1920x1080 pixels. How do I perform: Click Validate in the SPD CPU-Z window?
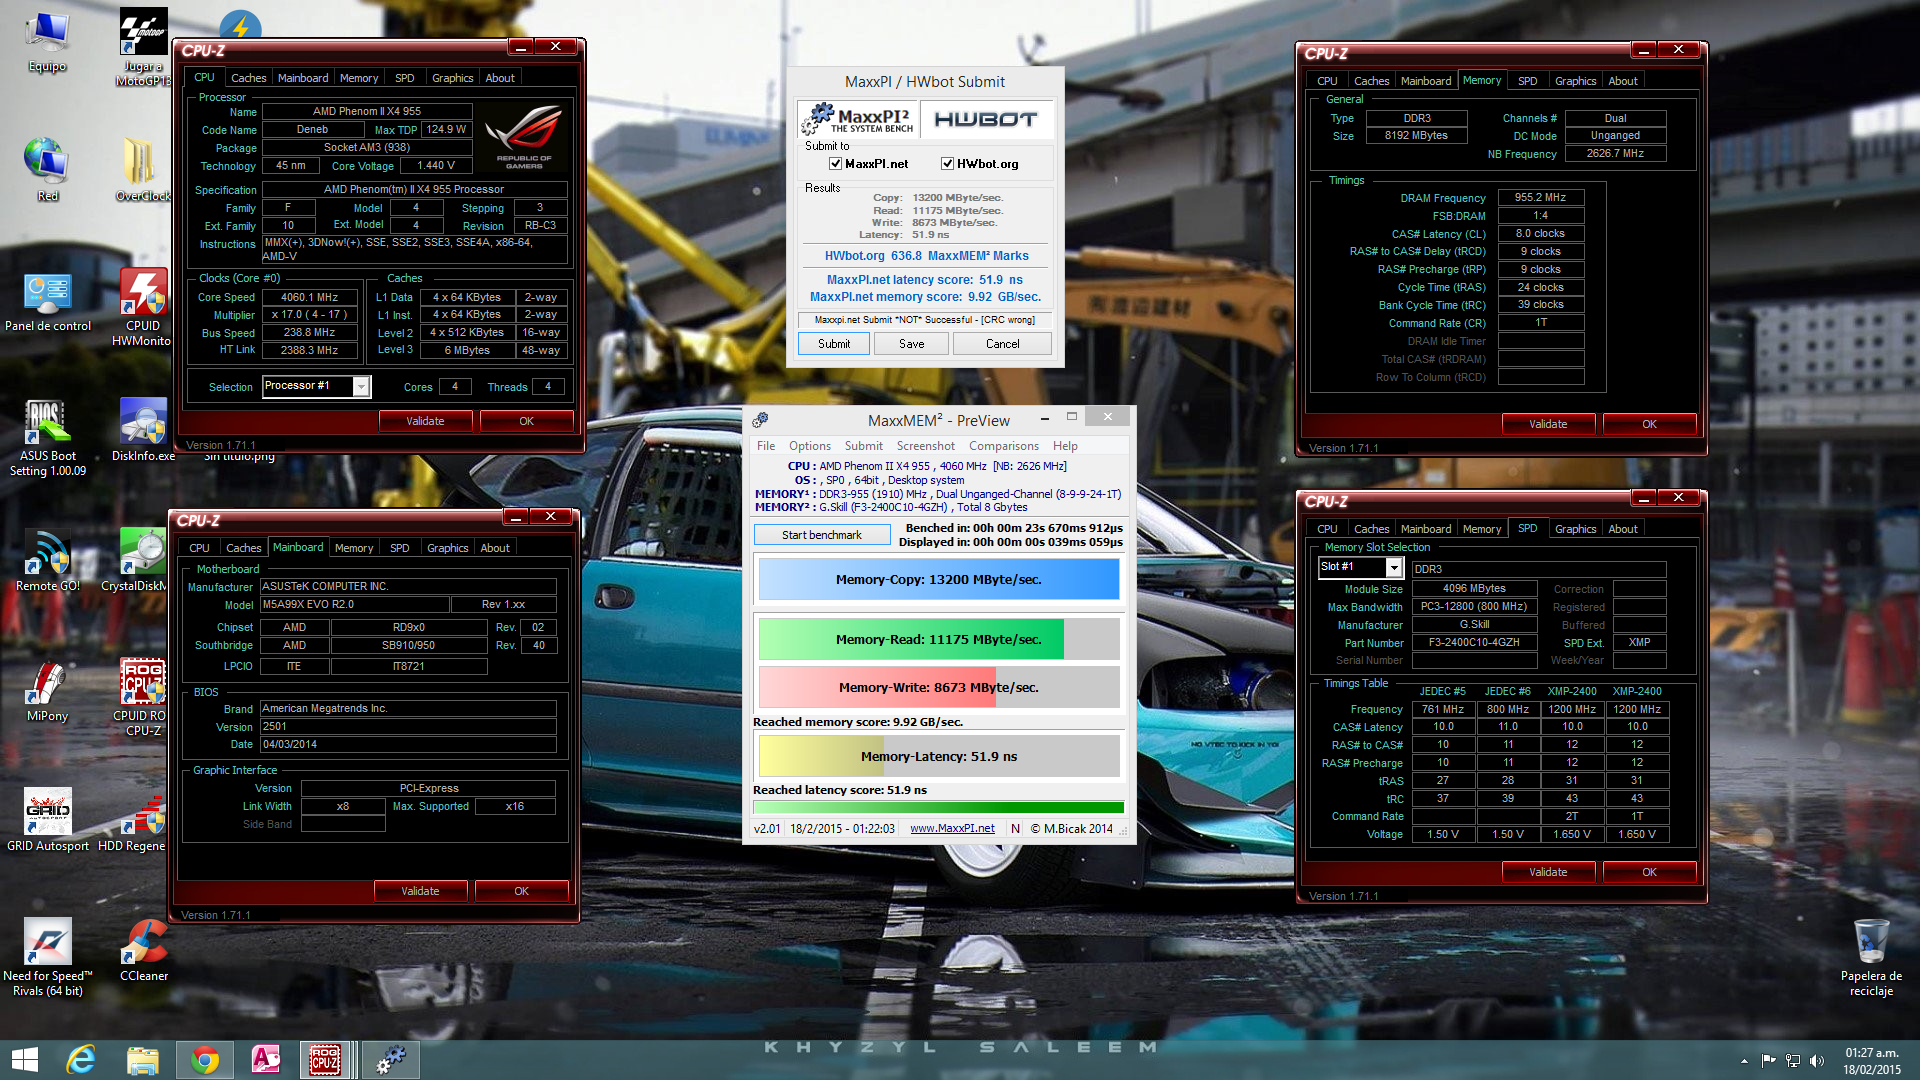click(x=1548, y=873)
